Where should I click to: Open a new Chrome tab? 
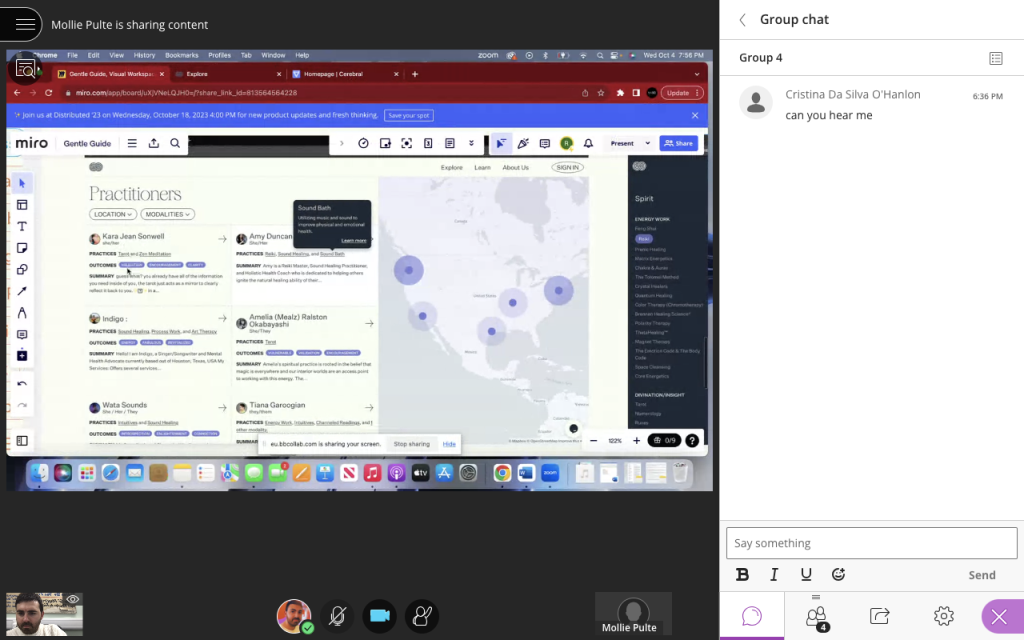click(x=415, y=74)
